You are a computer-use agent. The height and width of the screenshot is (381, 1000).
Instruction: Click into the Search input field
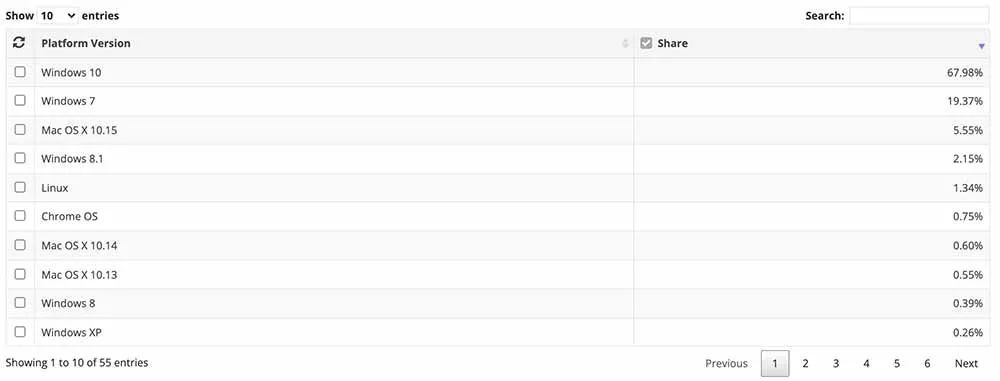point(919,16)
